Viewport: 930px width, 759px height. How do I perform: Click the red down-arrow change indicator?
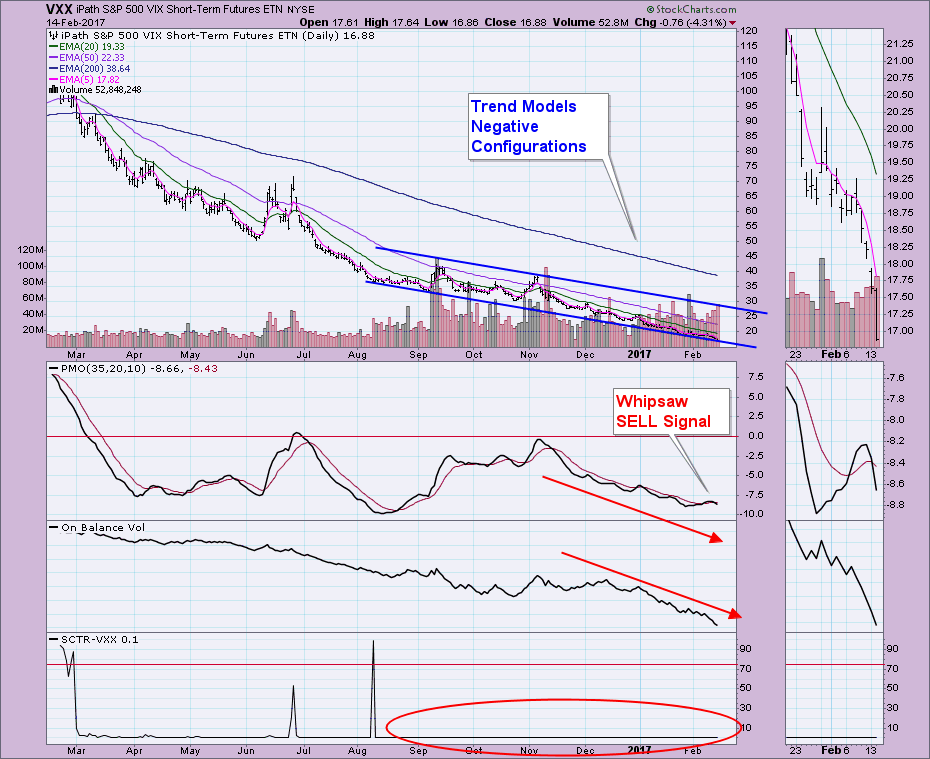point(732,23)
